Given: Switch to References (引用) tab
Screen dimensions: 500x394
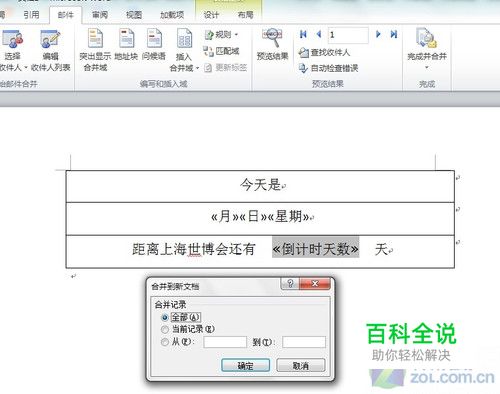Looking at the screenshot, I should pos(32,15).
